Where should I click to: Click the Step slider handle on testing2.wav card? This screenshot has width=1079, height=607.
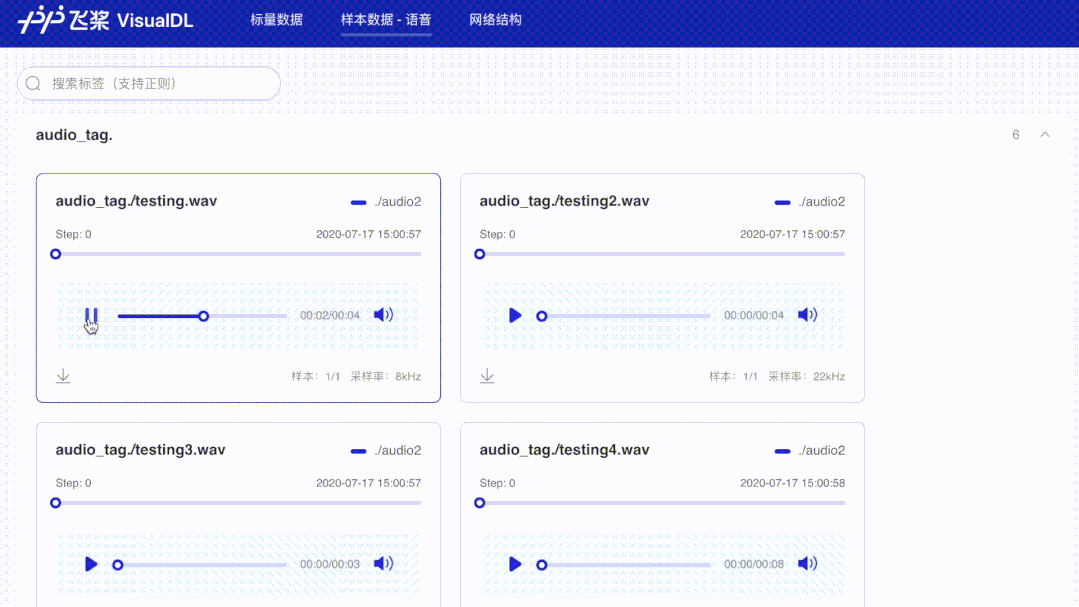click(479, 254)
